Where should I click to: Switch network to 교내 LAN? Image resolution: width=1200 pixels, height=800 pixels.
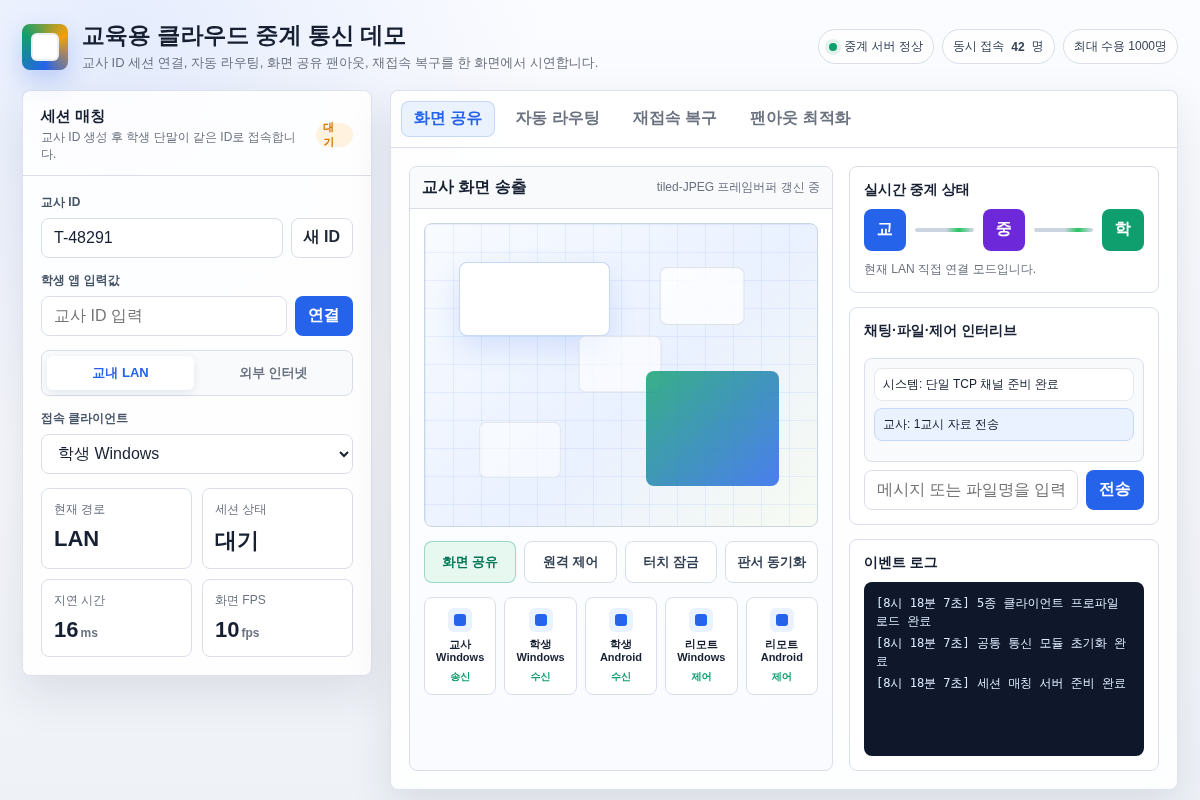[120, 373]
